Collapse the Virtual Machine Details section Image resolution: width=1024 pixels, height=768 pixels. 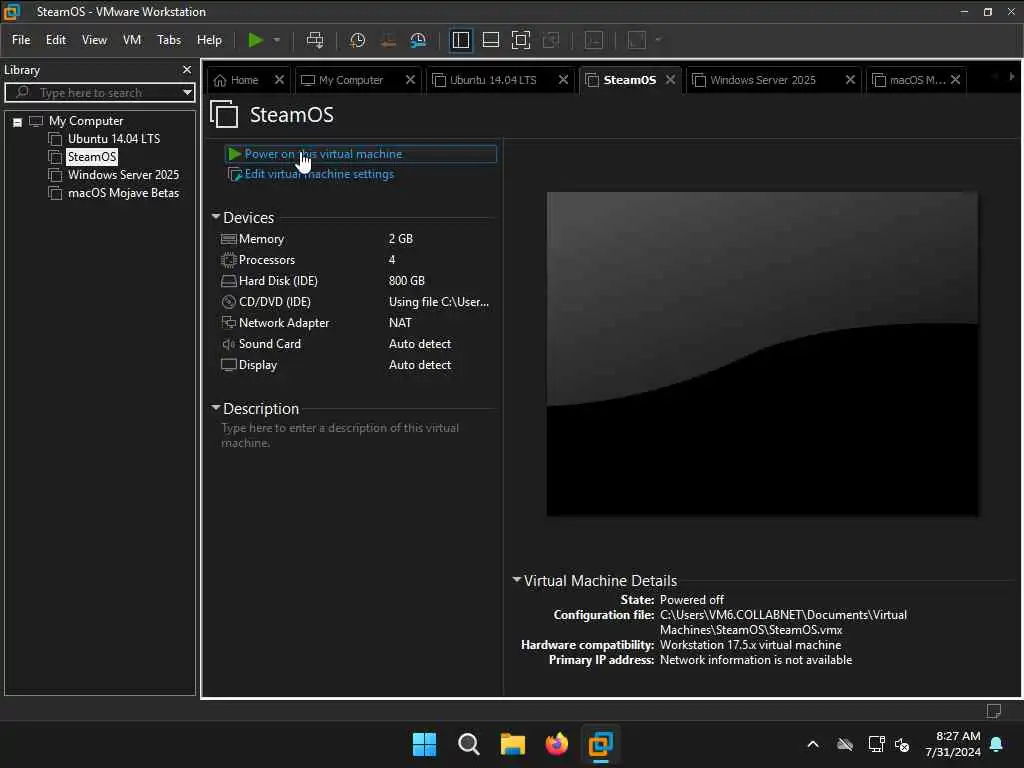click(x=517, y=579)
